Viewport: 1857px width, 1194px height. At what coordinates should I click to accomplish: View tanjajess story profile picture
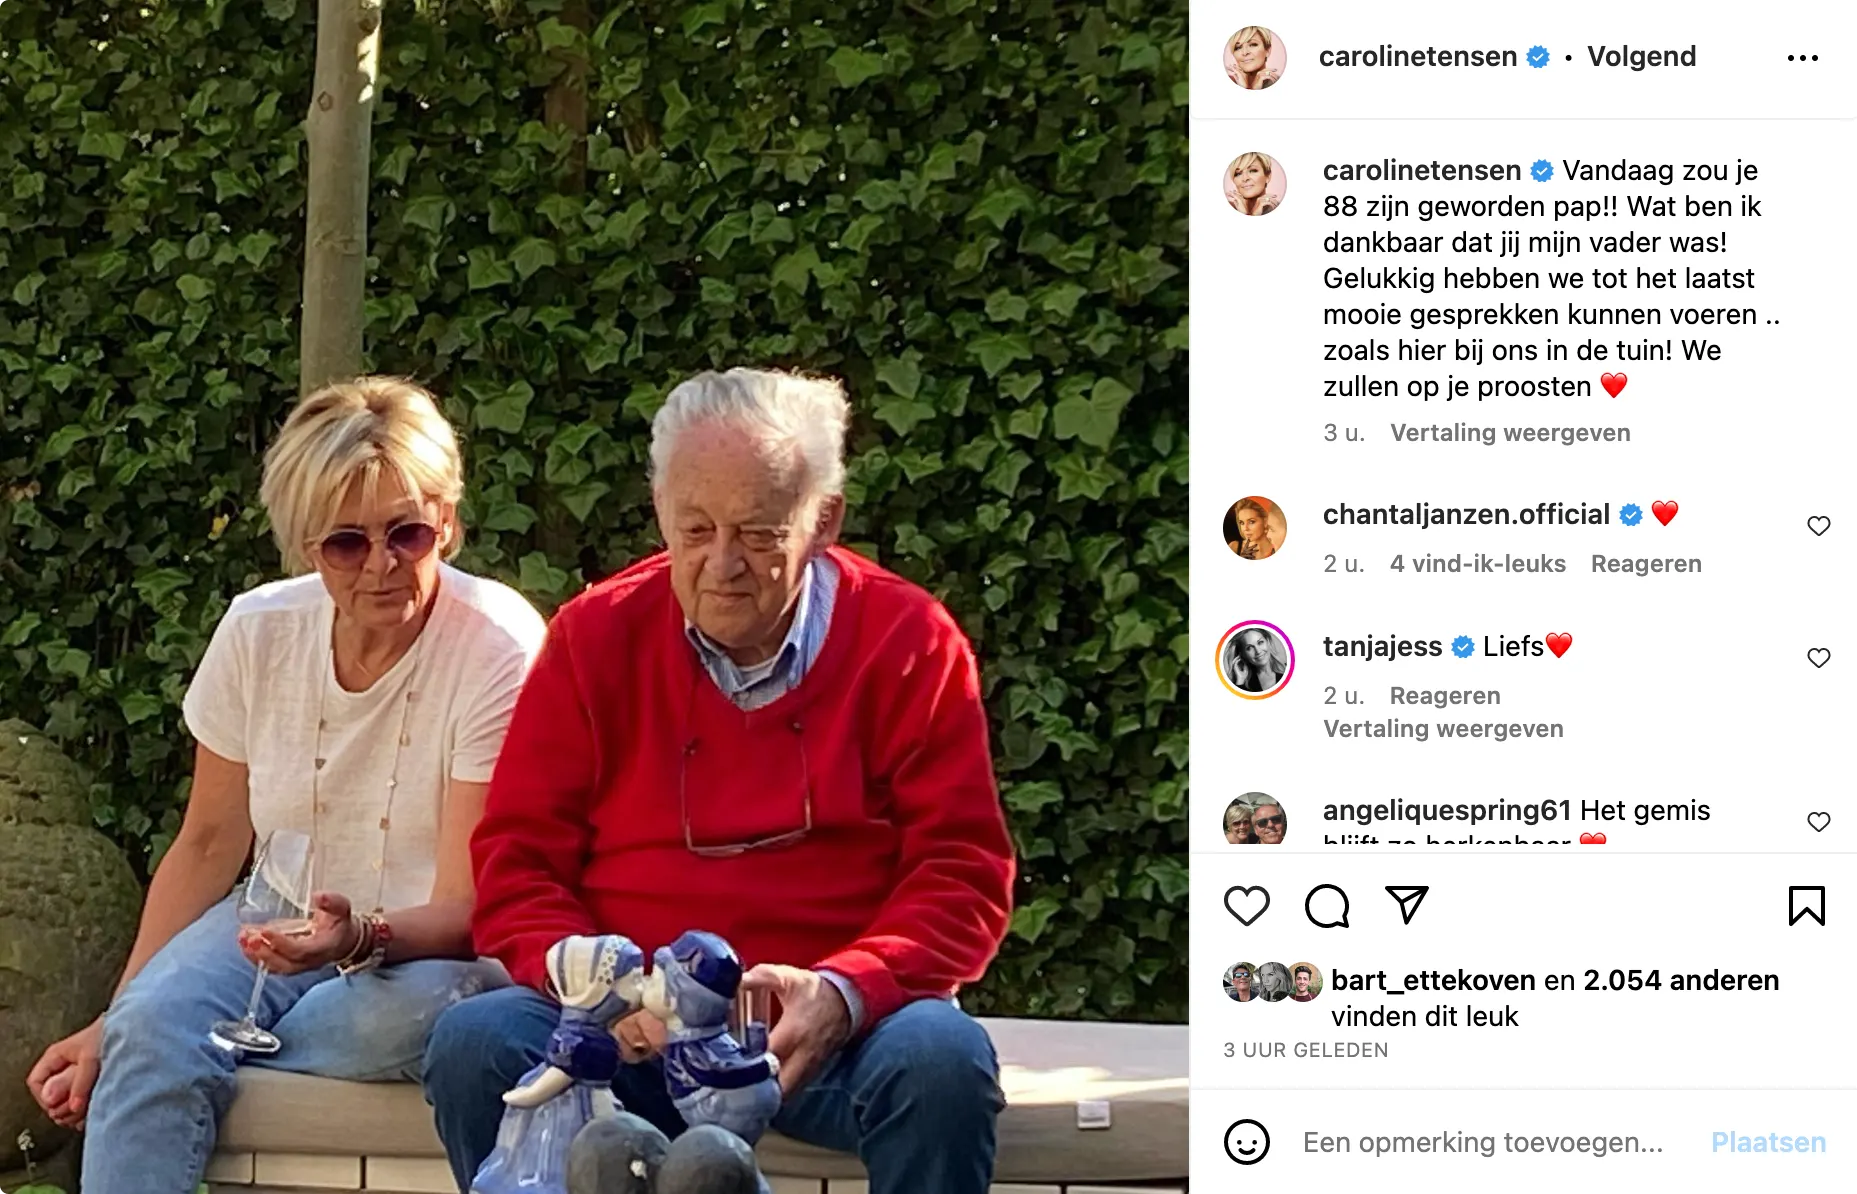[1255, 660]
